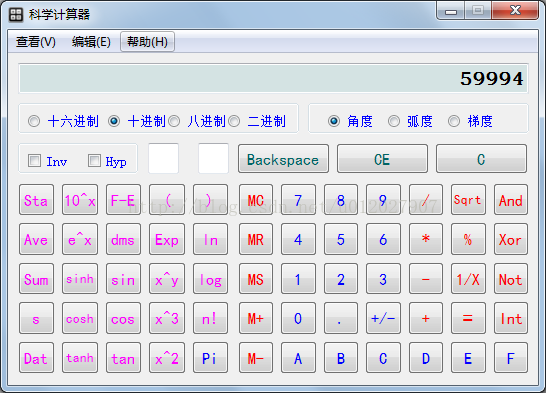Viewport: 546px width, 393px height.
Task: Click the n! factorial button
Action: [x=210, y=318]
